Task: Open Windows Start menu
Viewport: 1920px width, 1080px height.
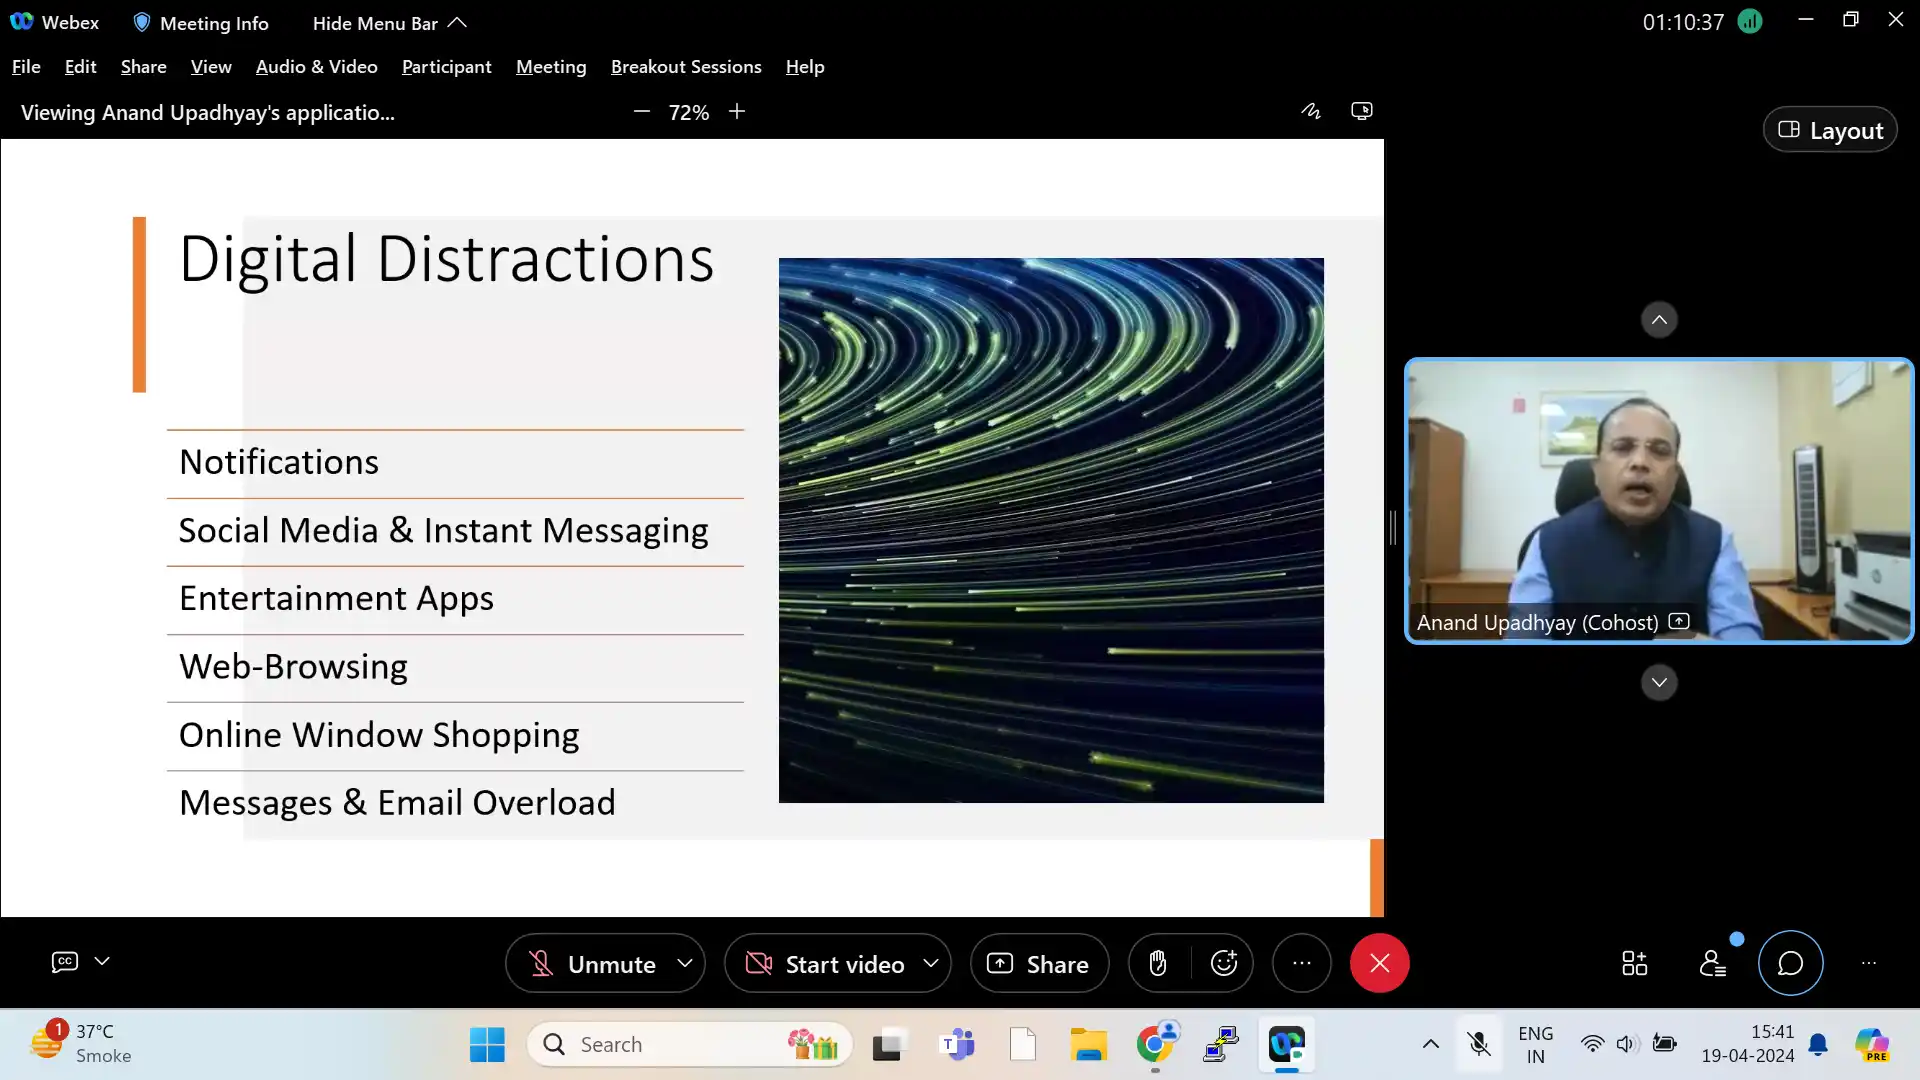Action: (487, 1045)
